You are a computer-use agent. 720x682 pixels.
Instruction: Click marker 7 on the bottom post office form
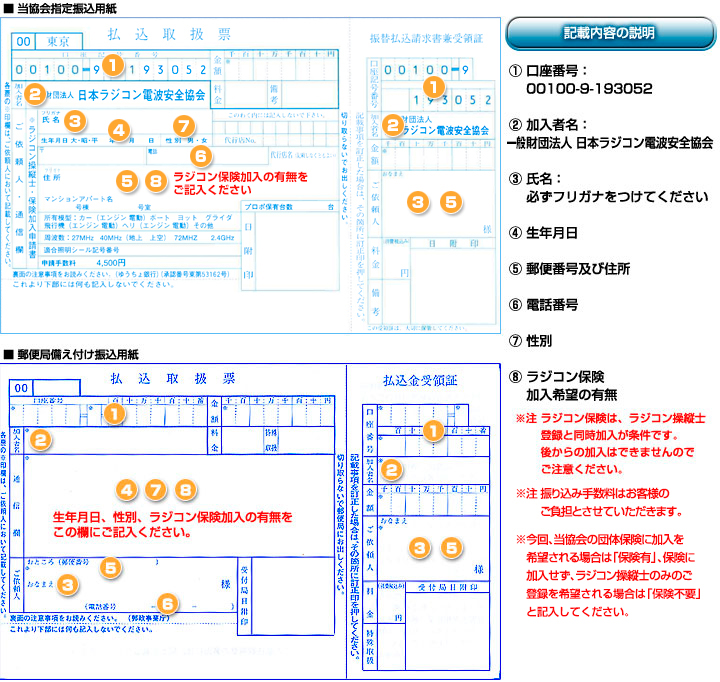click(156, 489)
